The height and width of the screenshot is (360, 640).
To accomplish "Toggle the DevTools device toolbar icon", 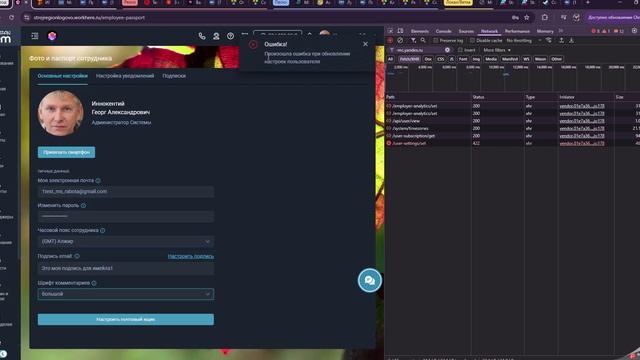I will click(x=400, y=31).
